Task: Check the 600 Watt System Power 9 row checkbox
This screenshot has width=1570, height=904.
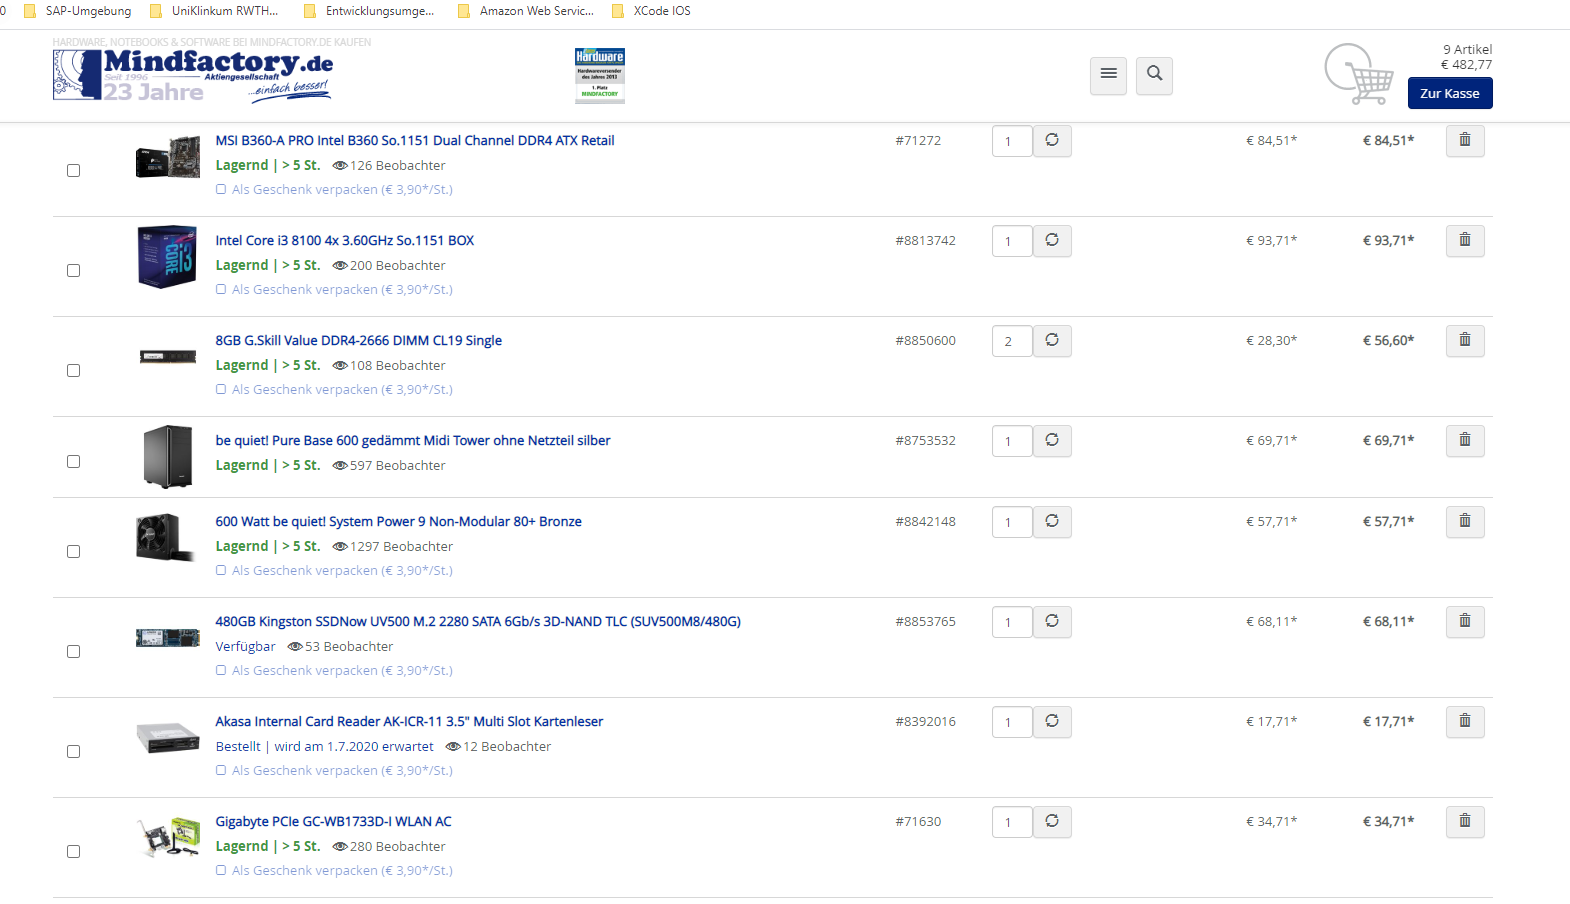Action: (73, 552)
